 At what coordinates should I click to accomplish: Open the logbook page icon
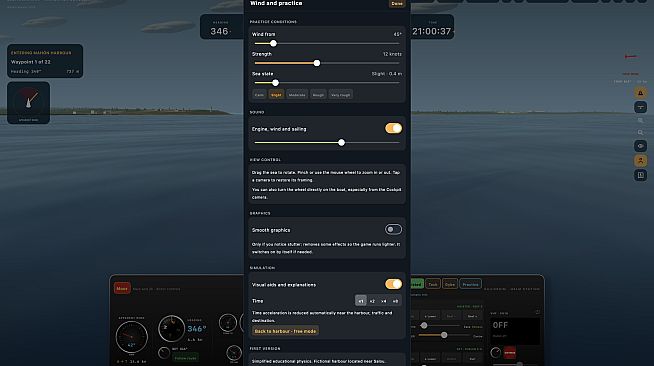pyautogui.click(x=641, y=175)
